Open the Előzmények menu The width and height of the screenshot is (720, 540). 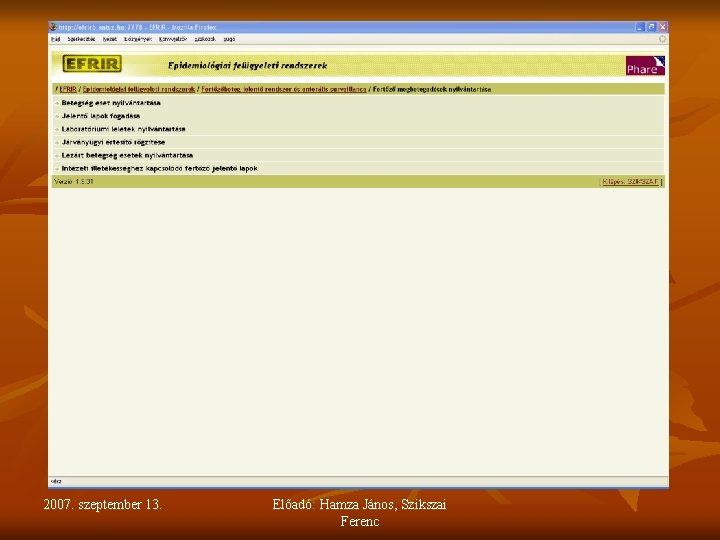point(138,39)
